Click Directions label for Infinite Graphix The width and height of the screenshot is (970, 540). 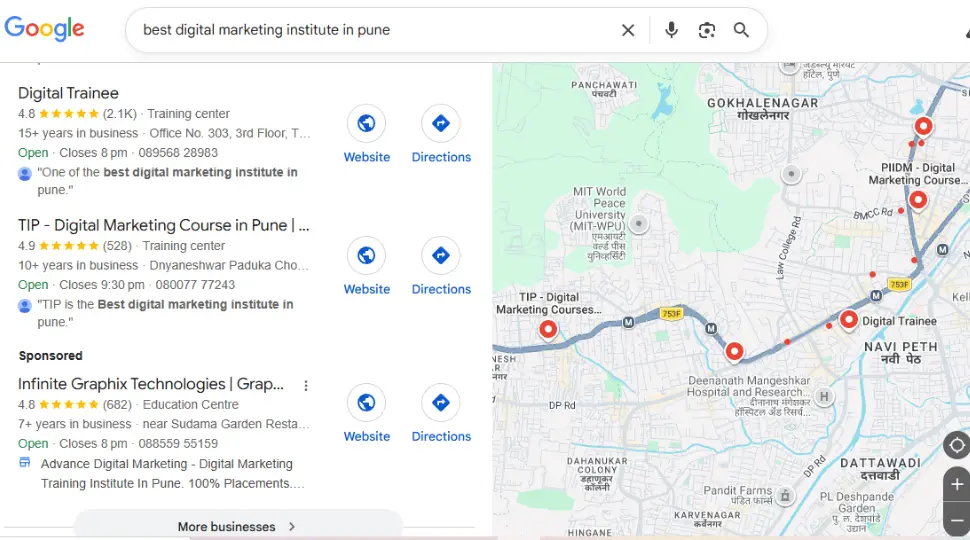click(441, 436)
